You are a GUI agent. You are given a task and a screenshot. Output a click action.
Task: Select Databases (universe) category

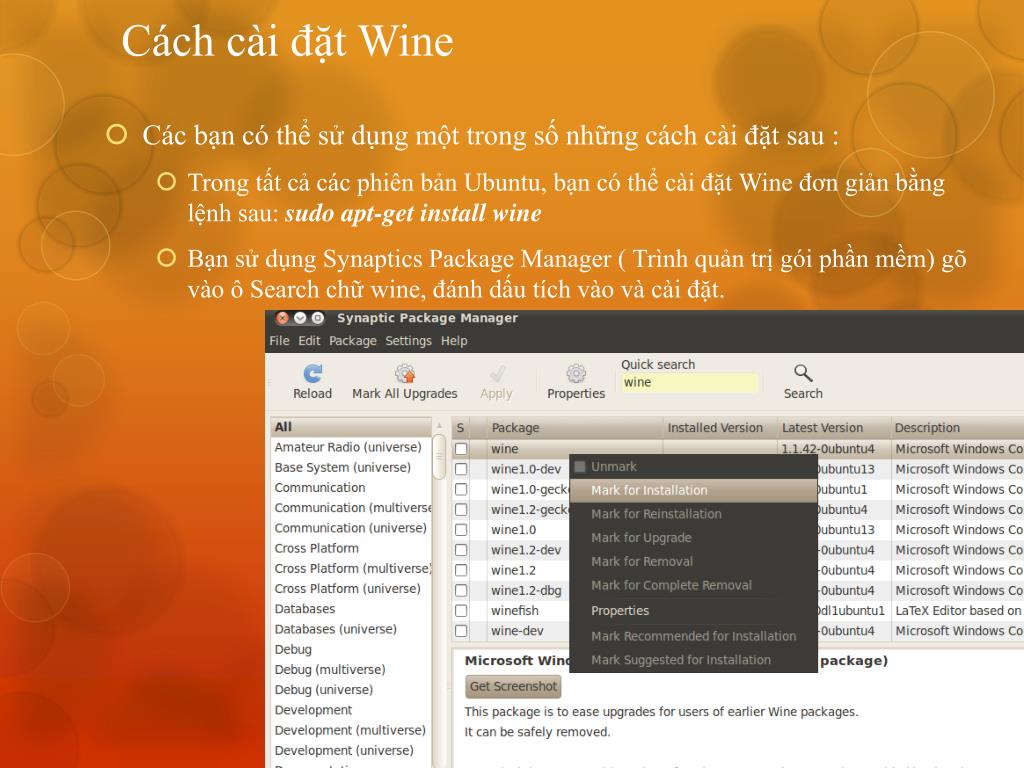351,630
